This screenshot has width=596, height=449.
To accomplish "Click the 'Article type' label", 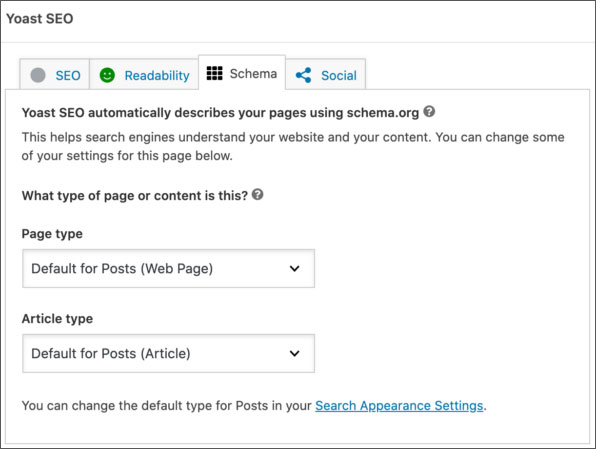I will point(57,318).
